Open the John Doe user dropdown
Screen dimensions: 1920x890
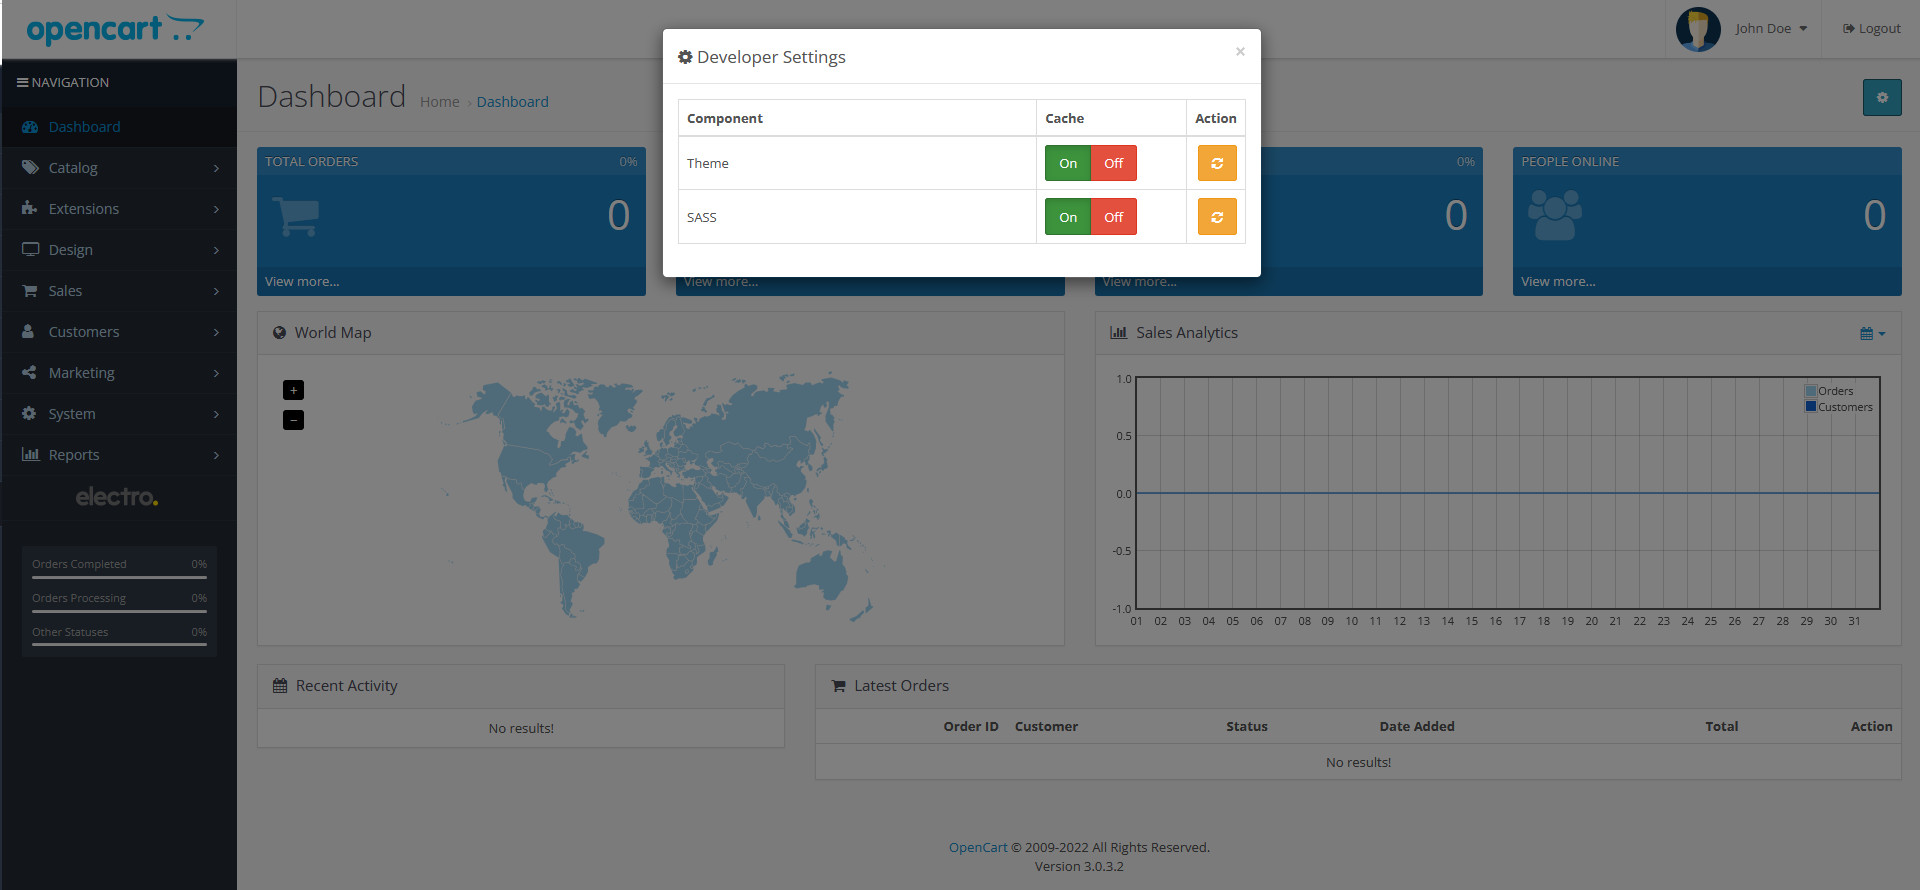1771,29
